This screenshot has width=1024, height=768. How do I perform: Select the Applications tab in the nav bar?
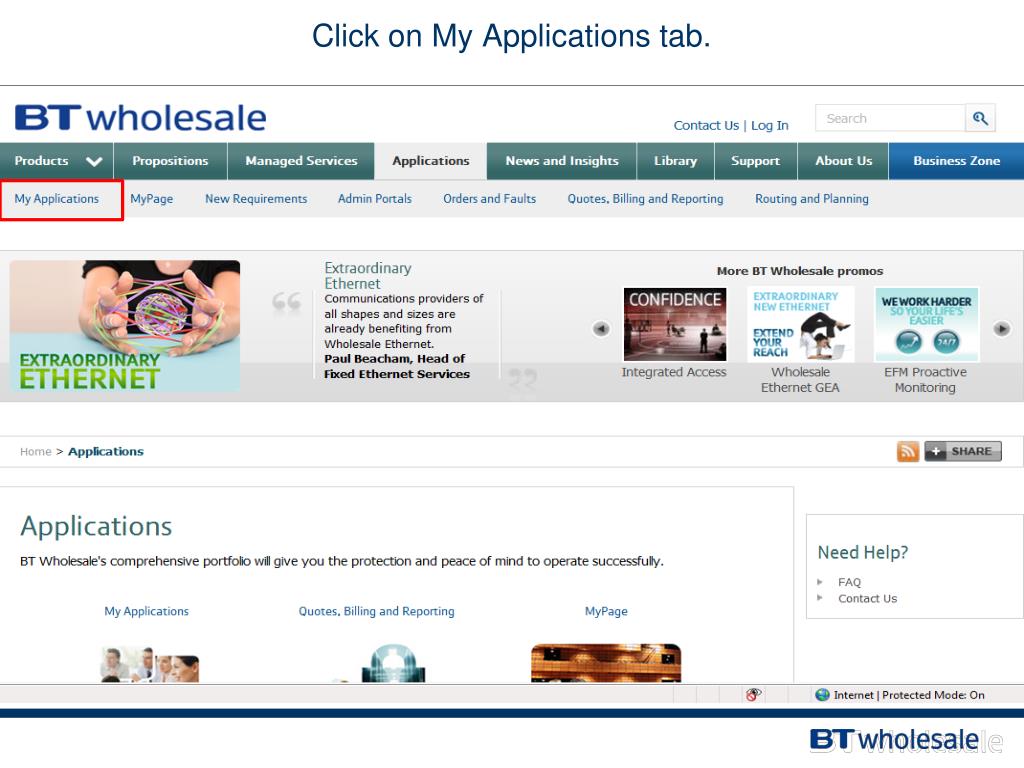point(430,161)
